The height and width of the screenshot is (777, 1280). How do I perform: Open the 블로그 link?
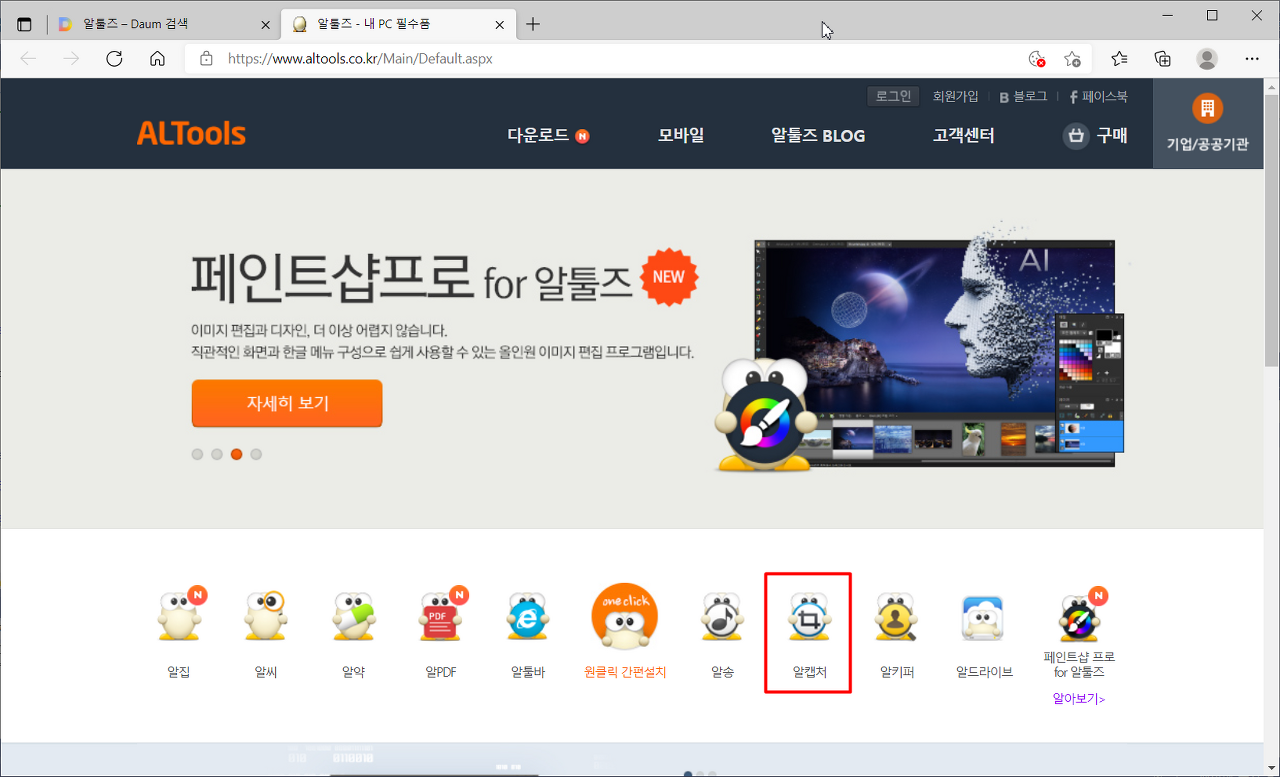[1023, 96]
